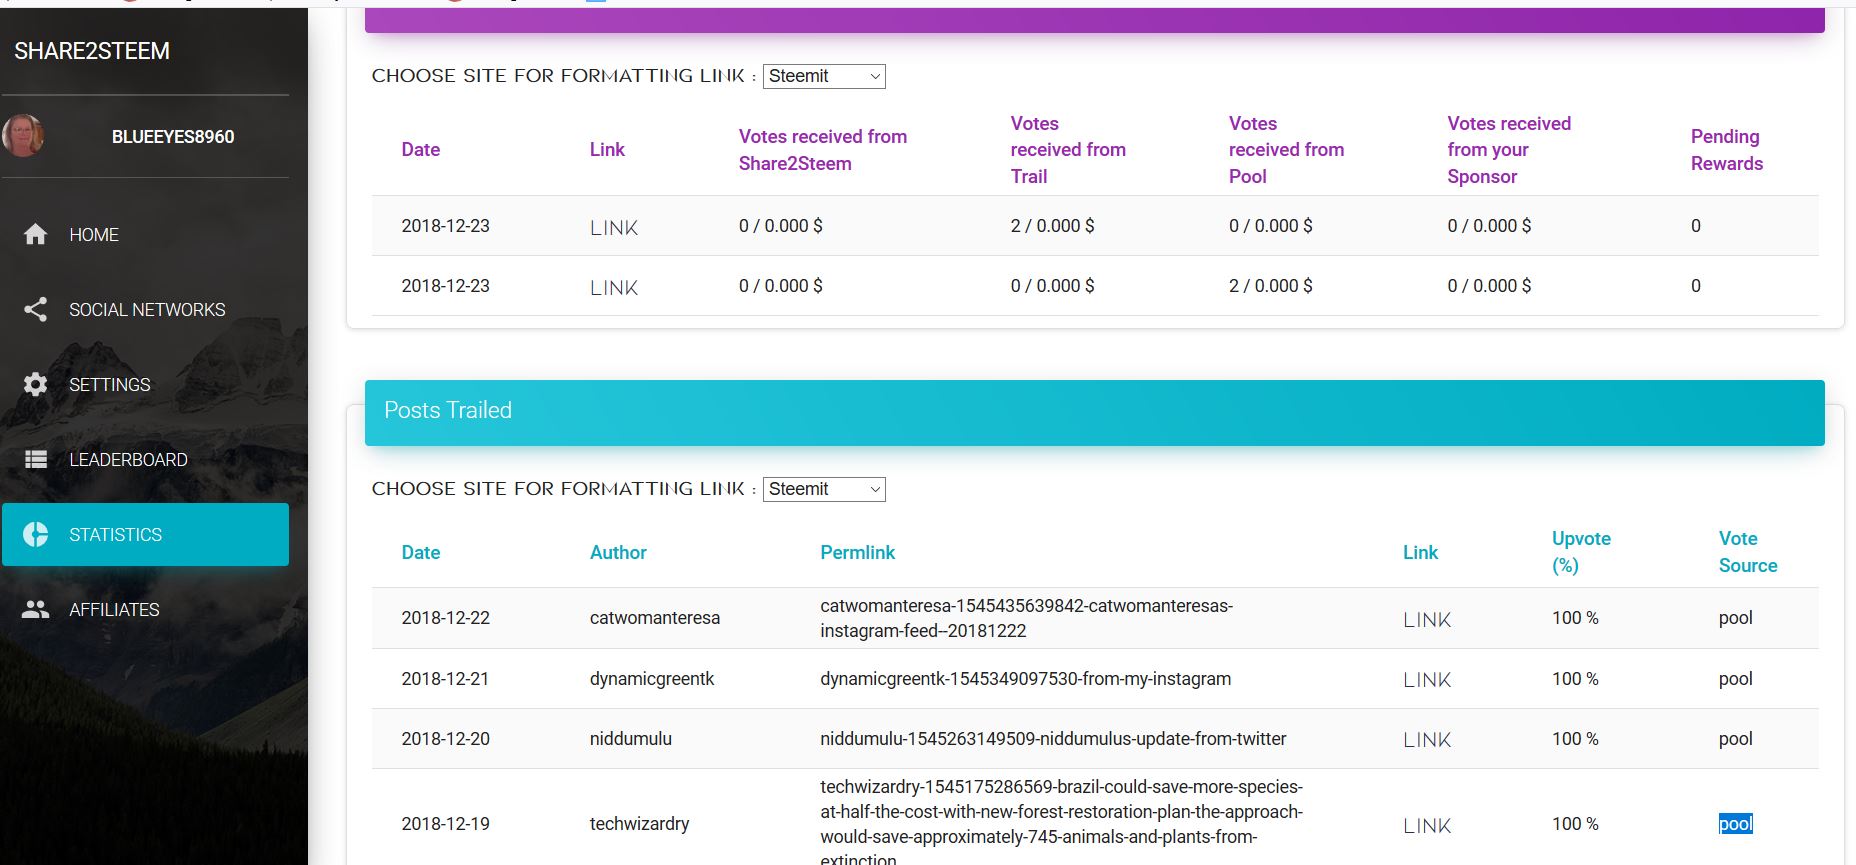The height and width of the screenshot is (865, 1856).
Task: Click author name niddumulu
Action: click(x=631, y=739)
